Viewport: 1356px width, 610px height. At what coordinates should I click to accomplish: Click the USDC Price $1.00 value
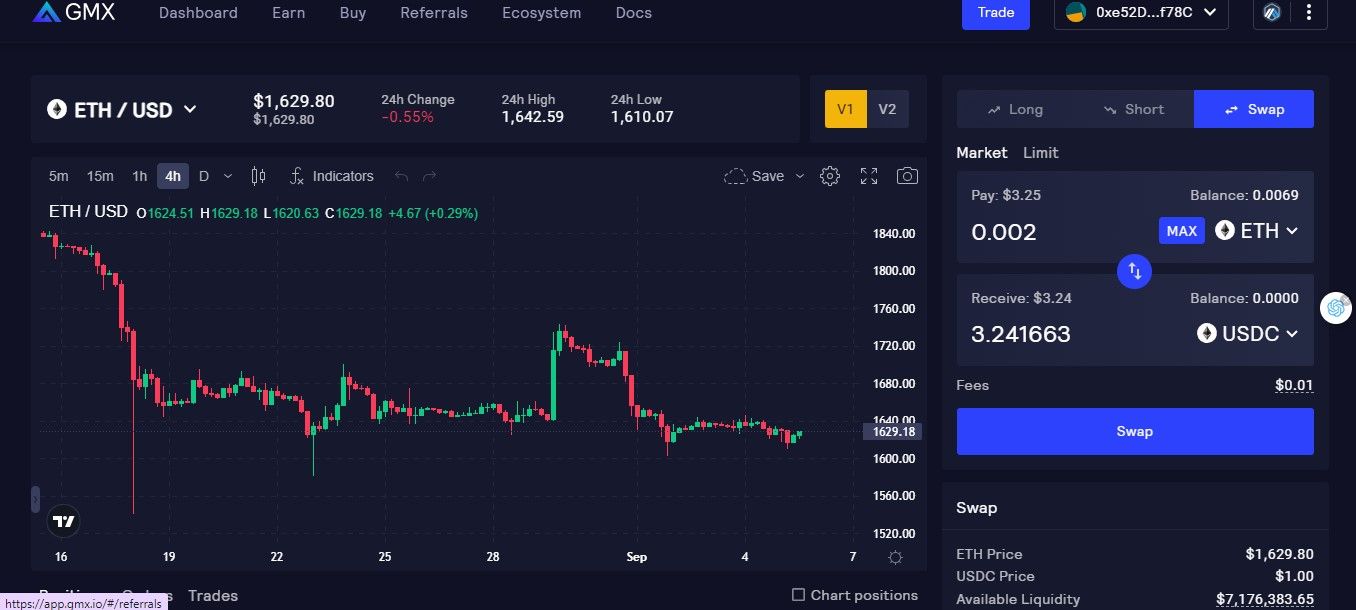(x=1293, y=576)
